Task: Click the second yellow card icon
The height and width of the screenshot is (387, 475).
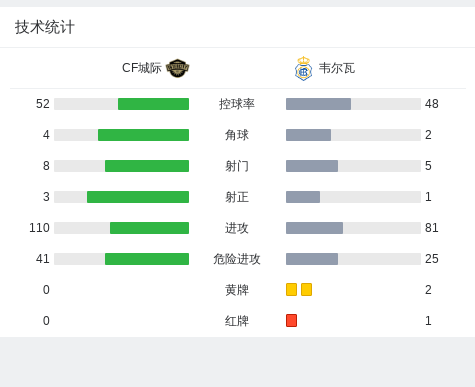Action: click(306, 290)
